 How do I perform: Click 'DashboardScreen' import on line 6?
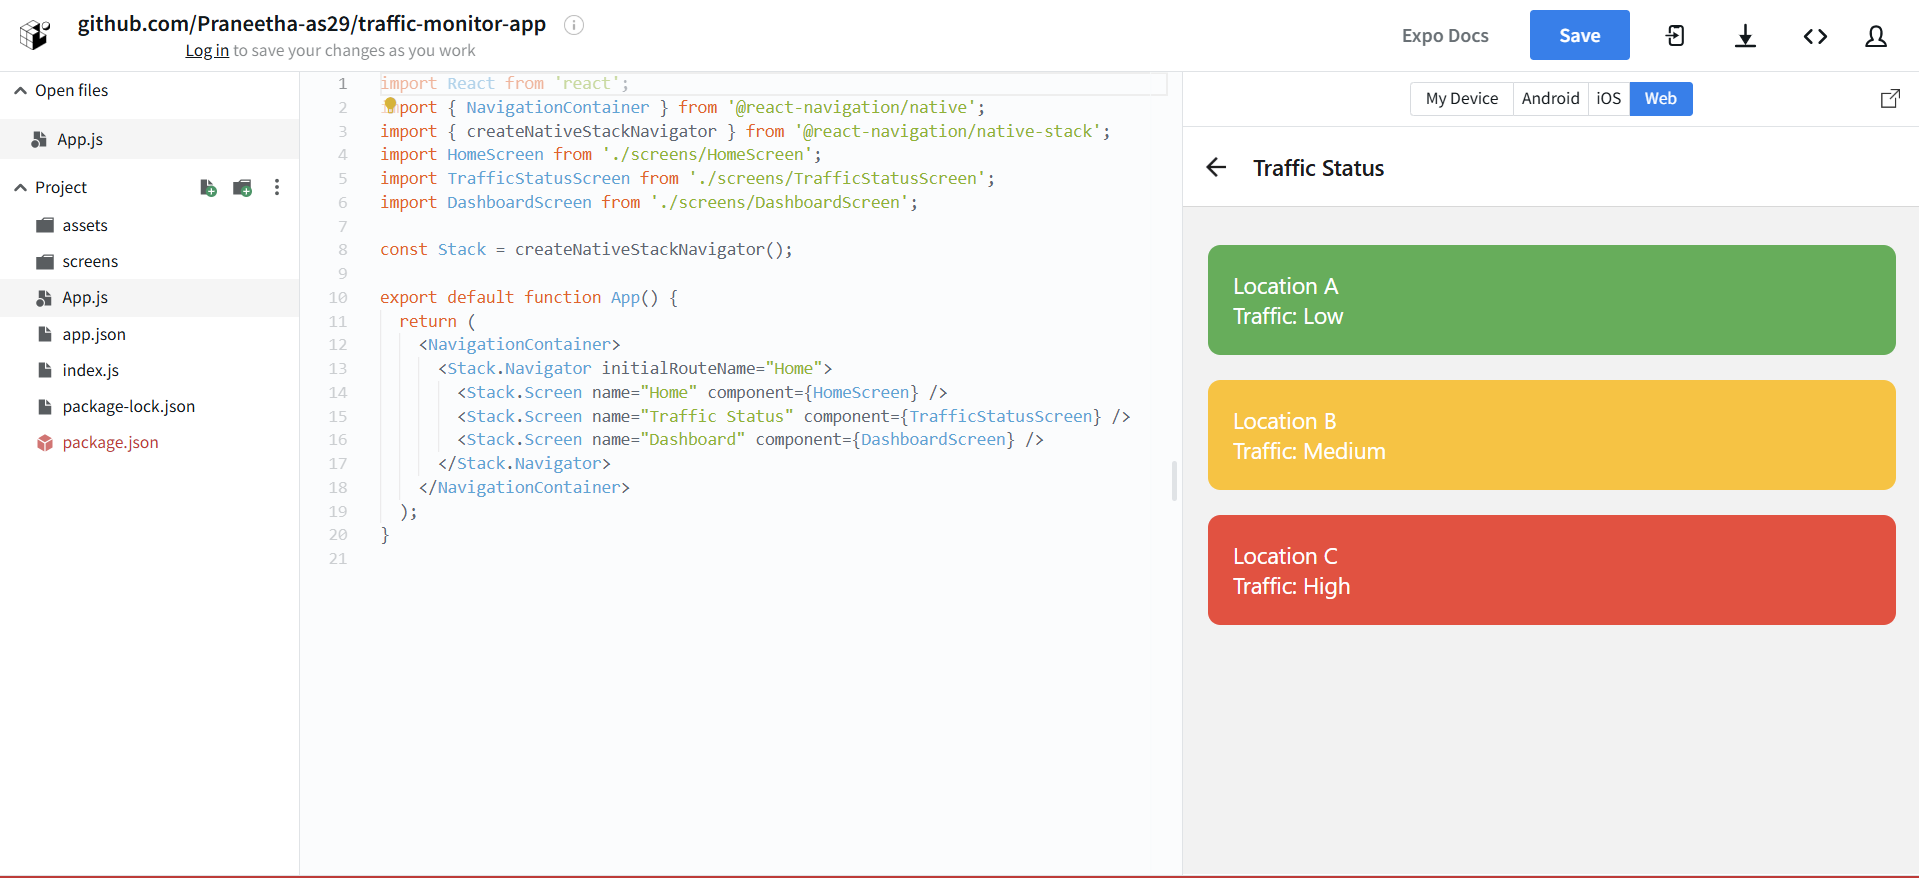[x=519, y=203]
